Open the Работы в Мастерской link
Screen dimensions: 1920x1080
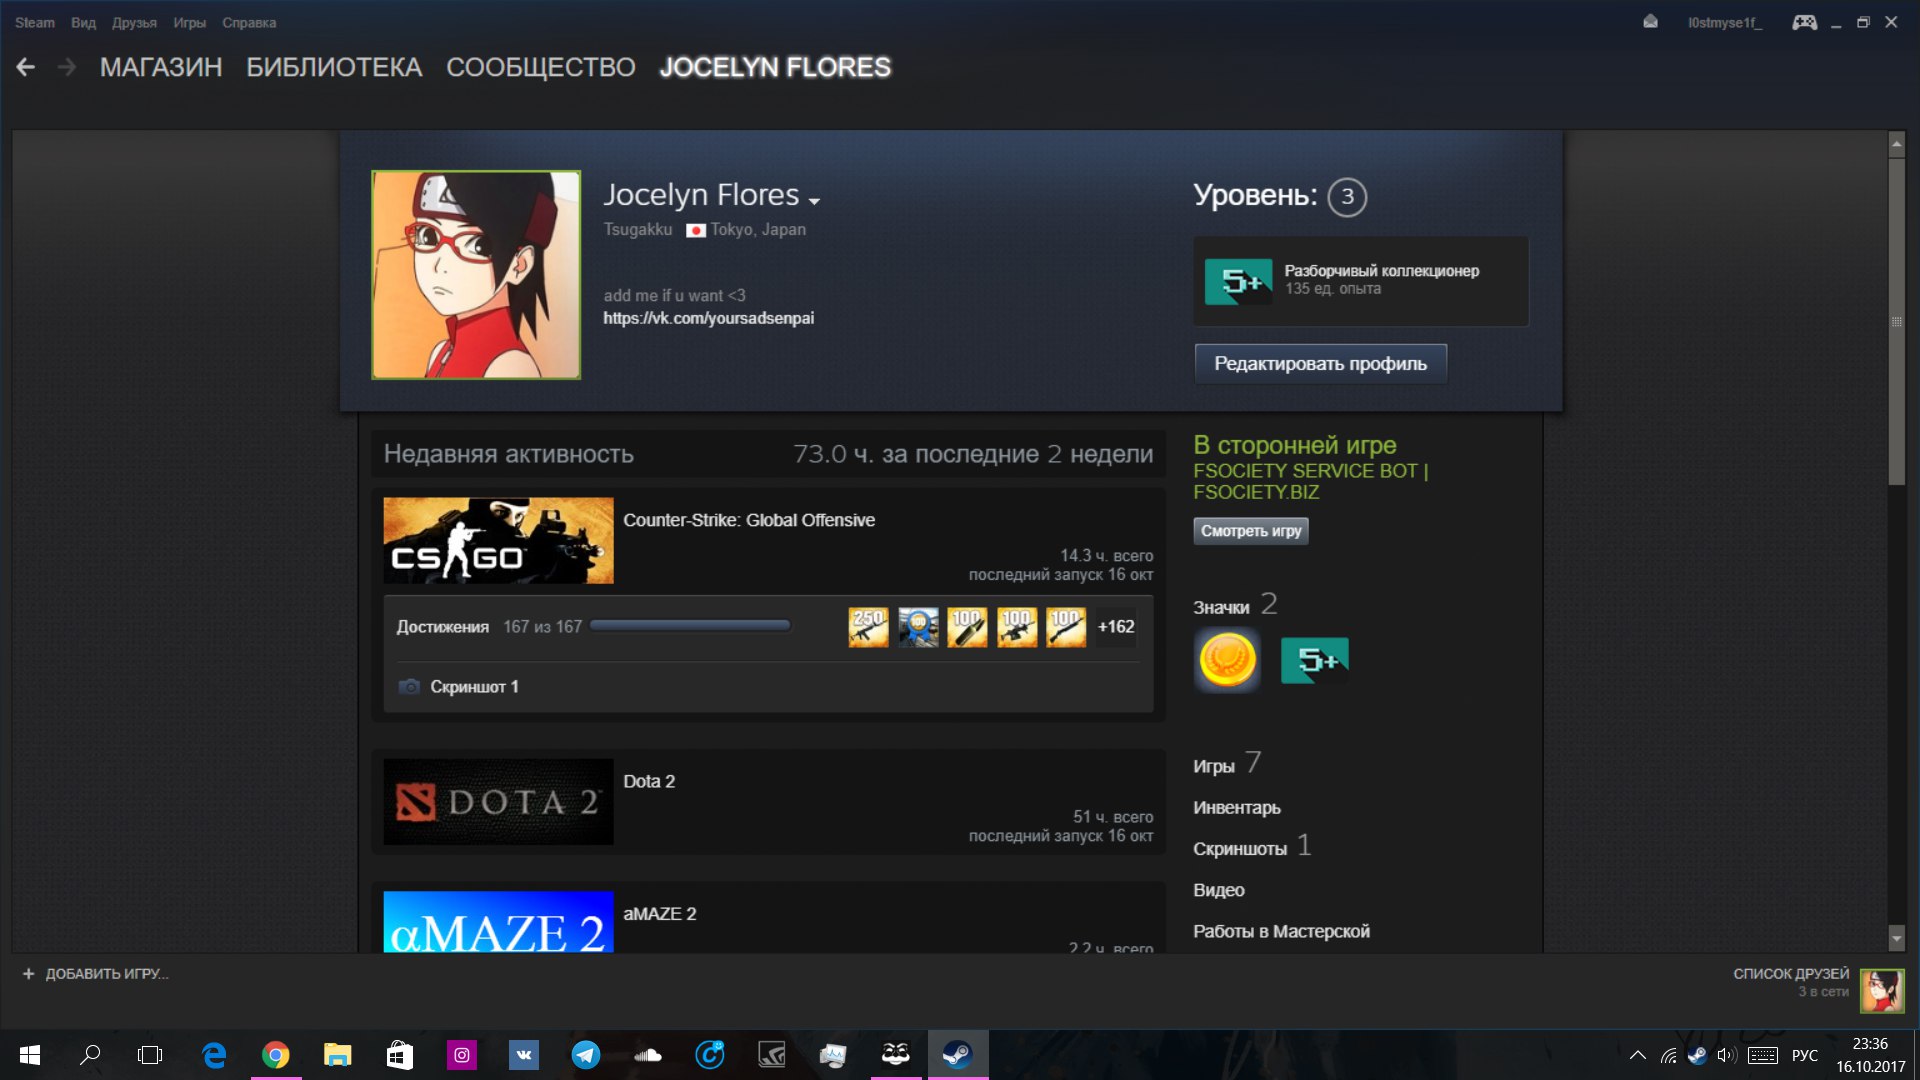1282,931
